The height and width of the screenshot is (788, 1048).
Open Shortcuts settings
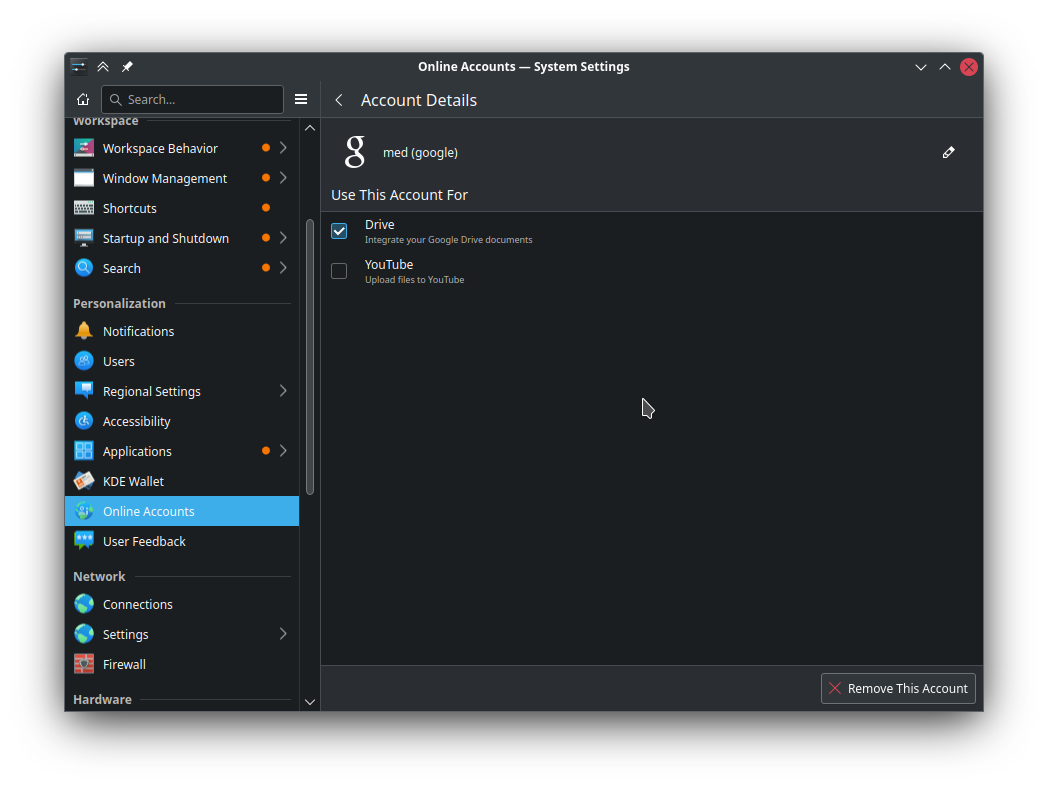point(182,208)
